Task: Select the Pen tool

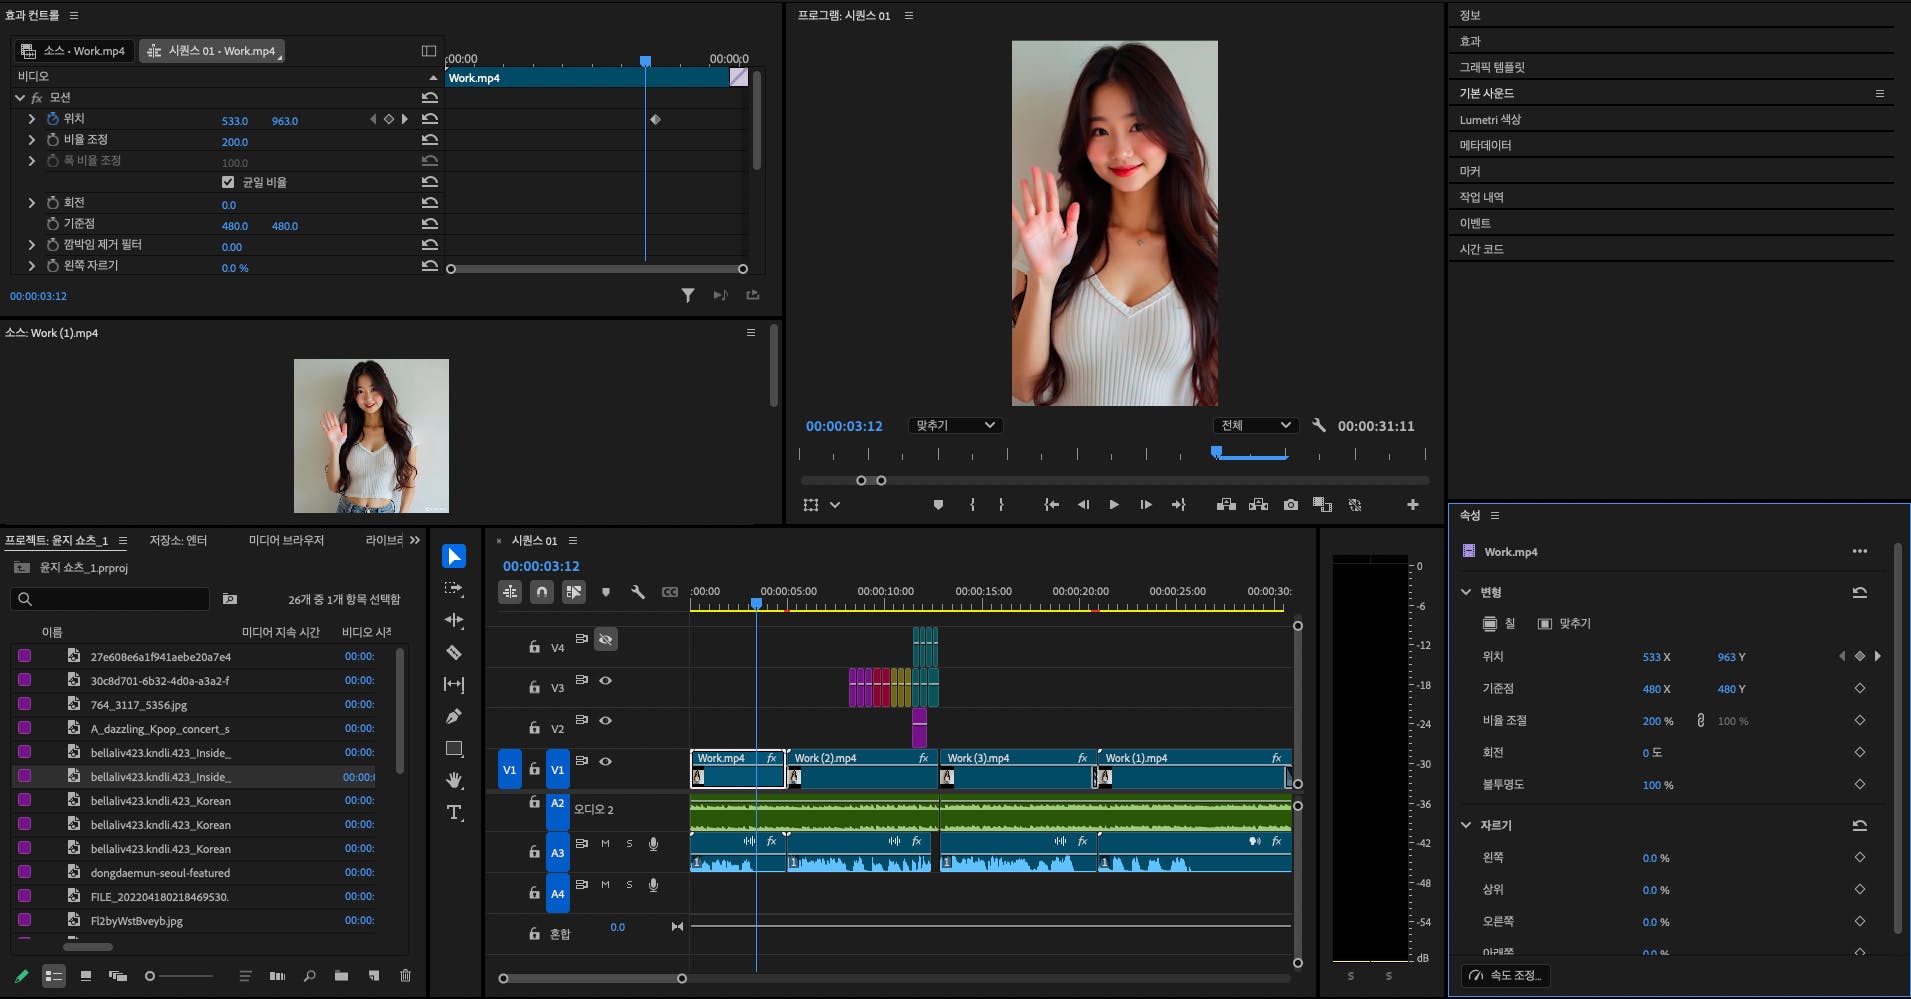Action: tap(454, 716)
